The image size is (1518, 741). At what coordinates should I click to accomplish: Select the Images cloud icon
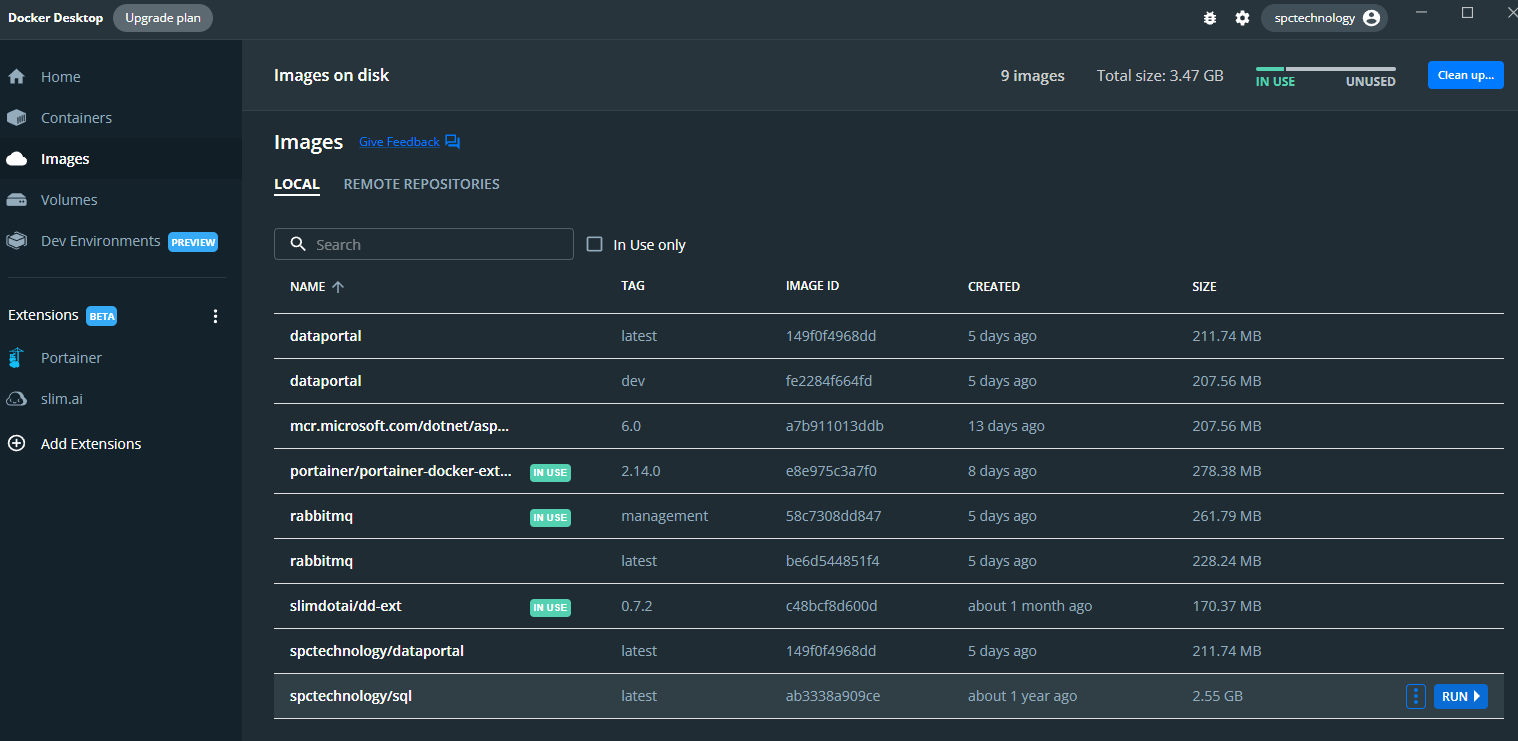click(x=16, y=159)
